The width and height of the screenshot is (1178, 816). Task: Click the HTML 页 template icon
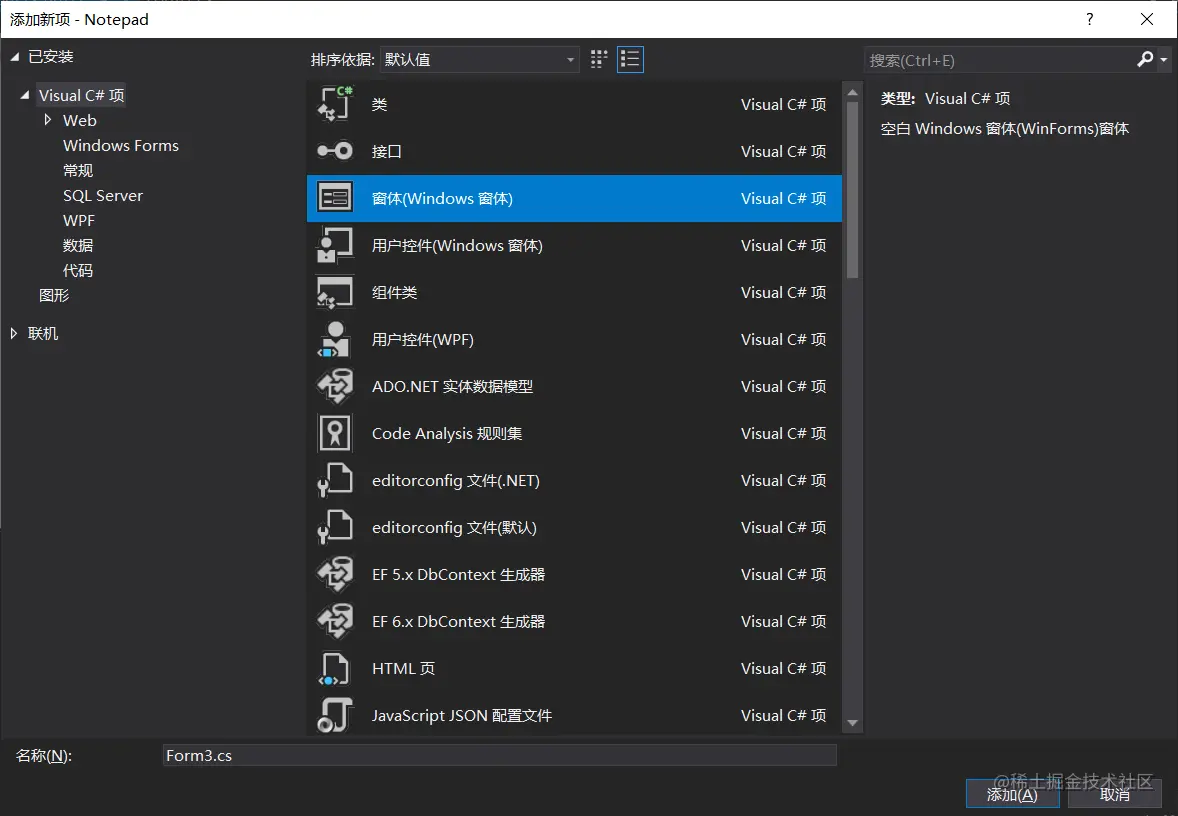(x=335, y=669)
